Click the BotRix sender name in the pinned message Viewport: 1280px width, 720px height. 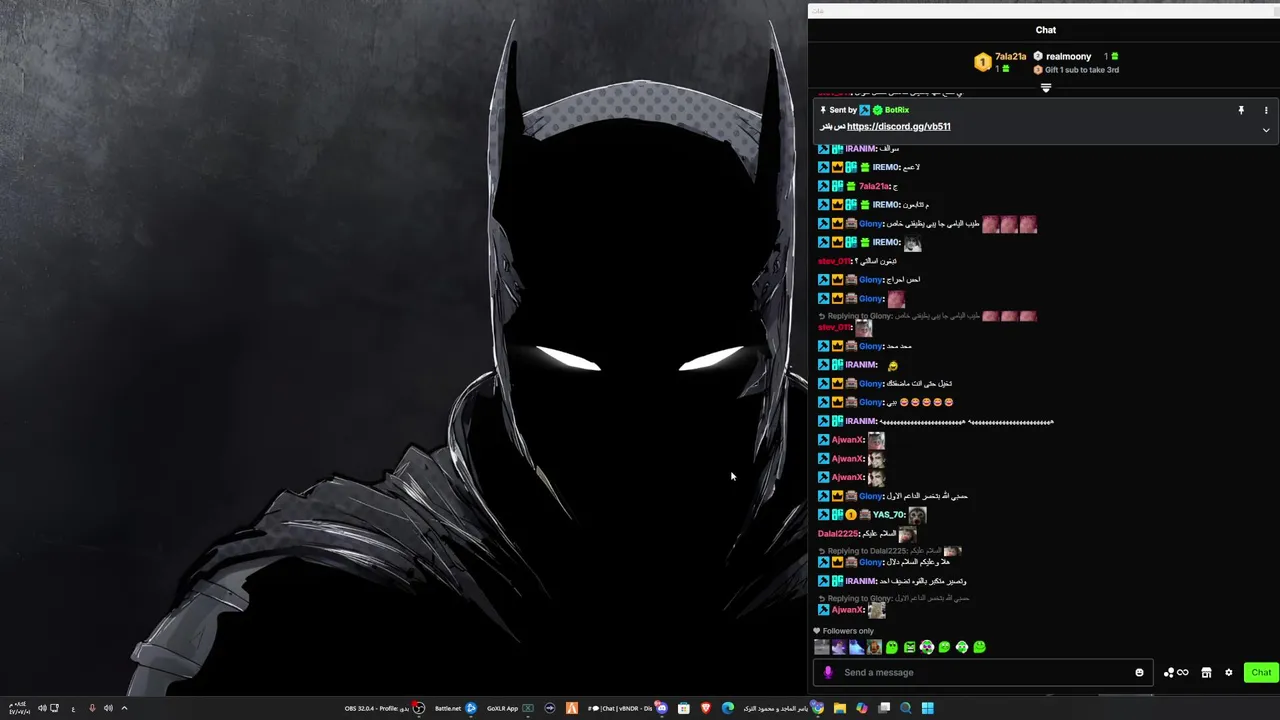point(897,110)
